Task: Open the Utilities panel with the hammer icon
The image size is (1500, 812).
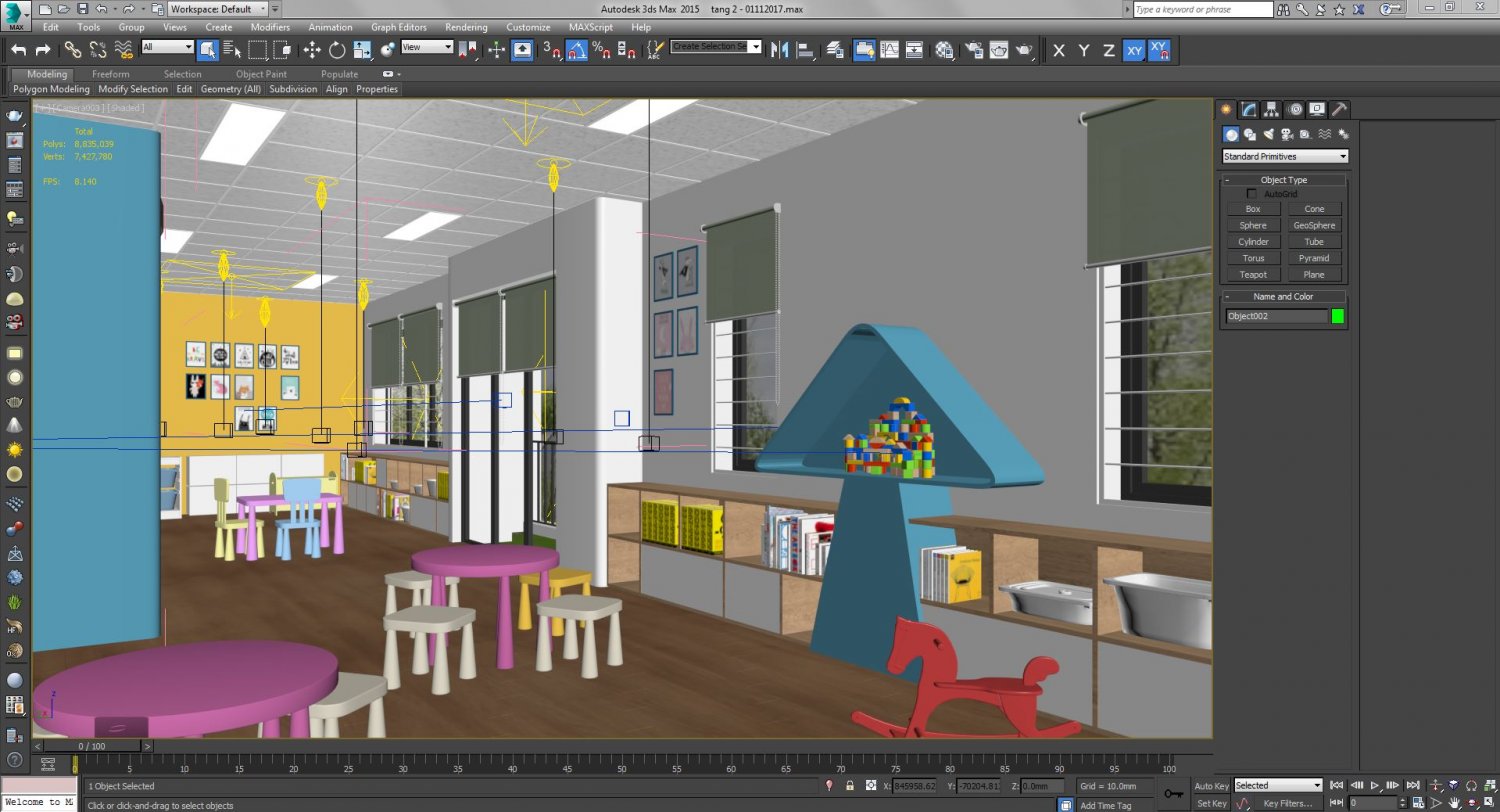Action: 1340,109
